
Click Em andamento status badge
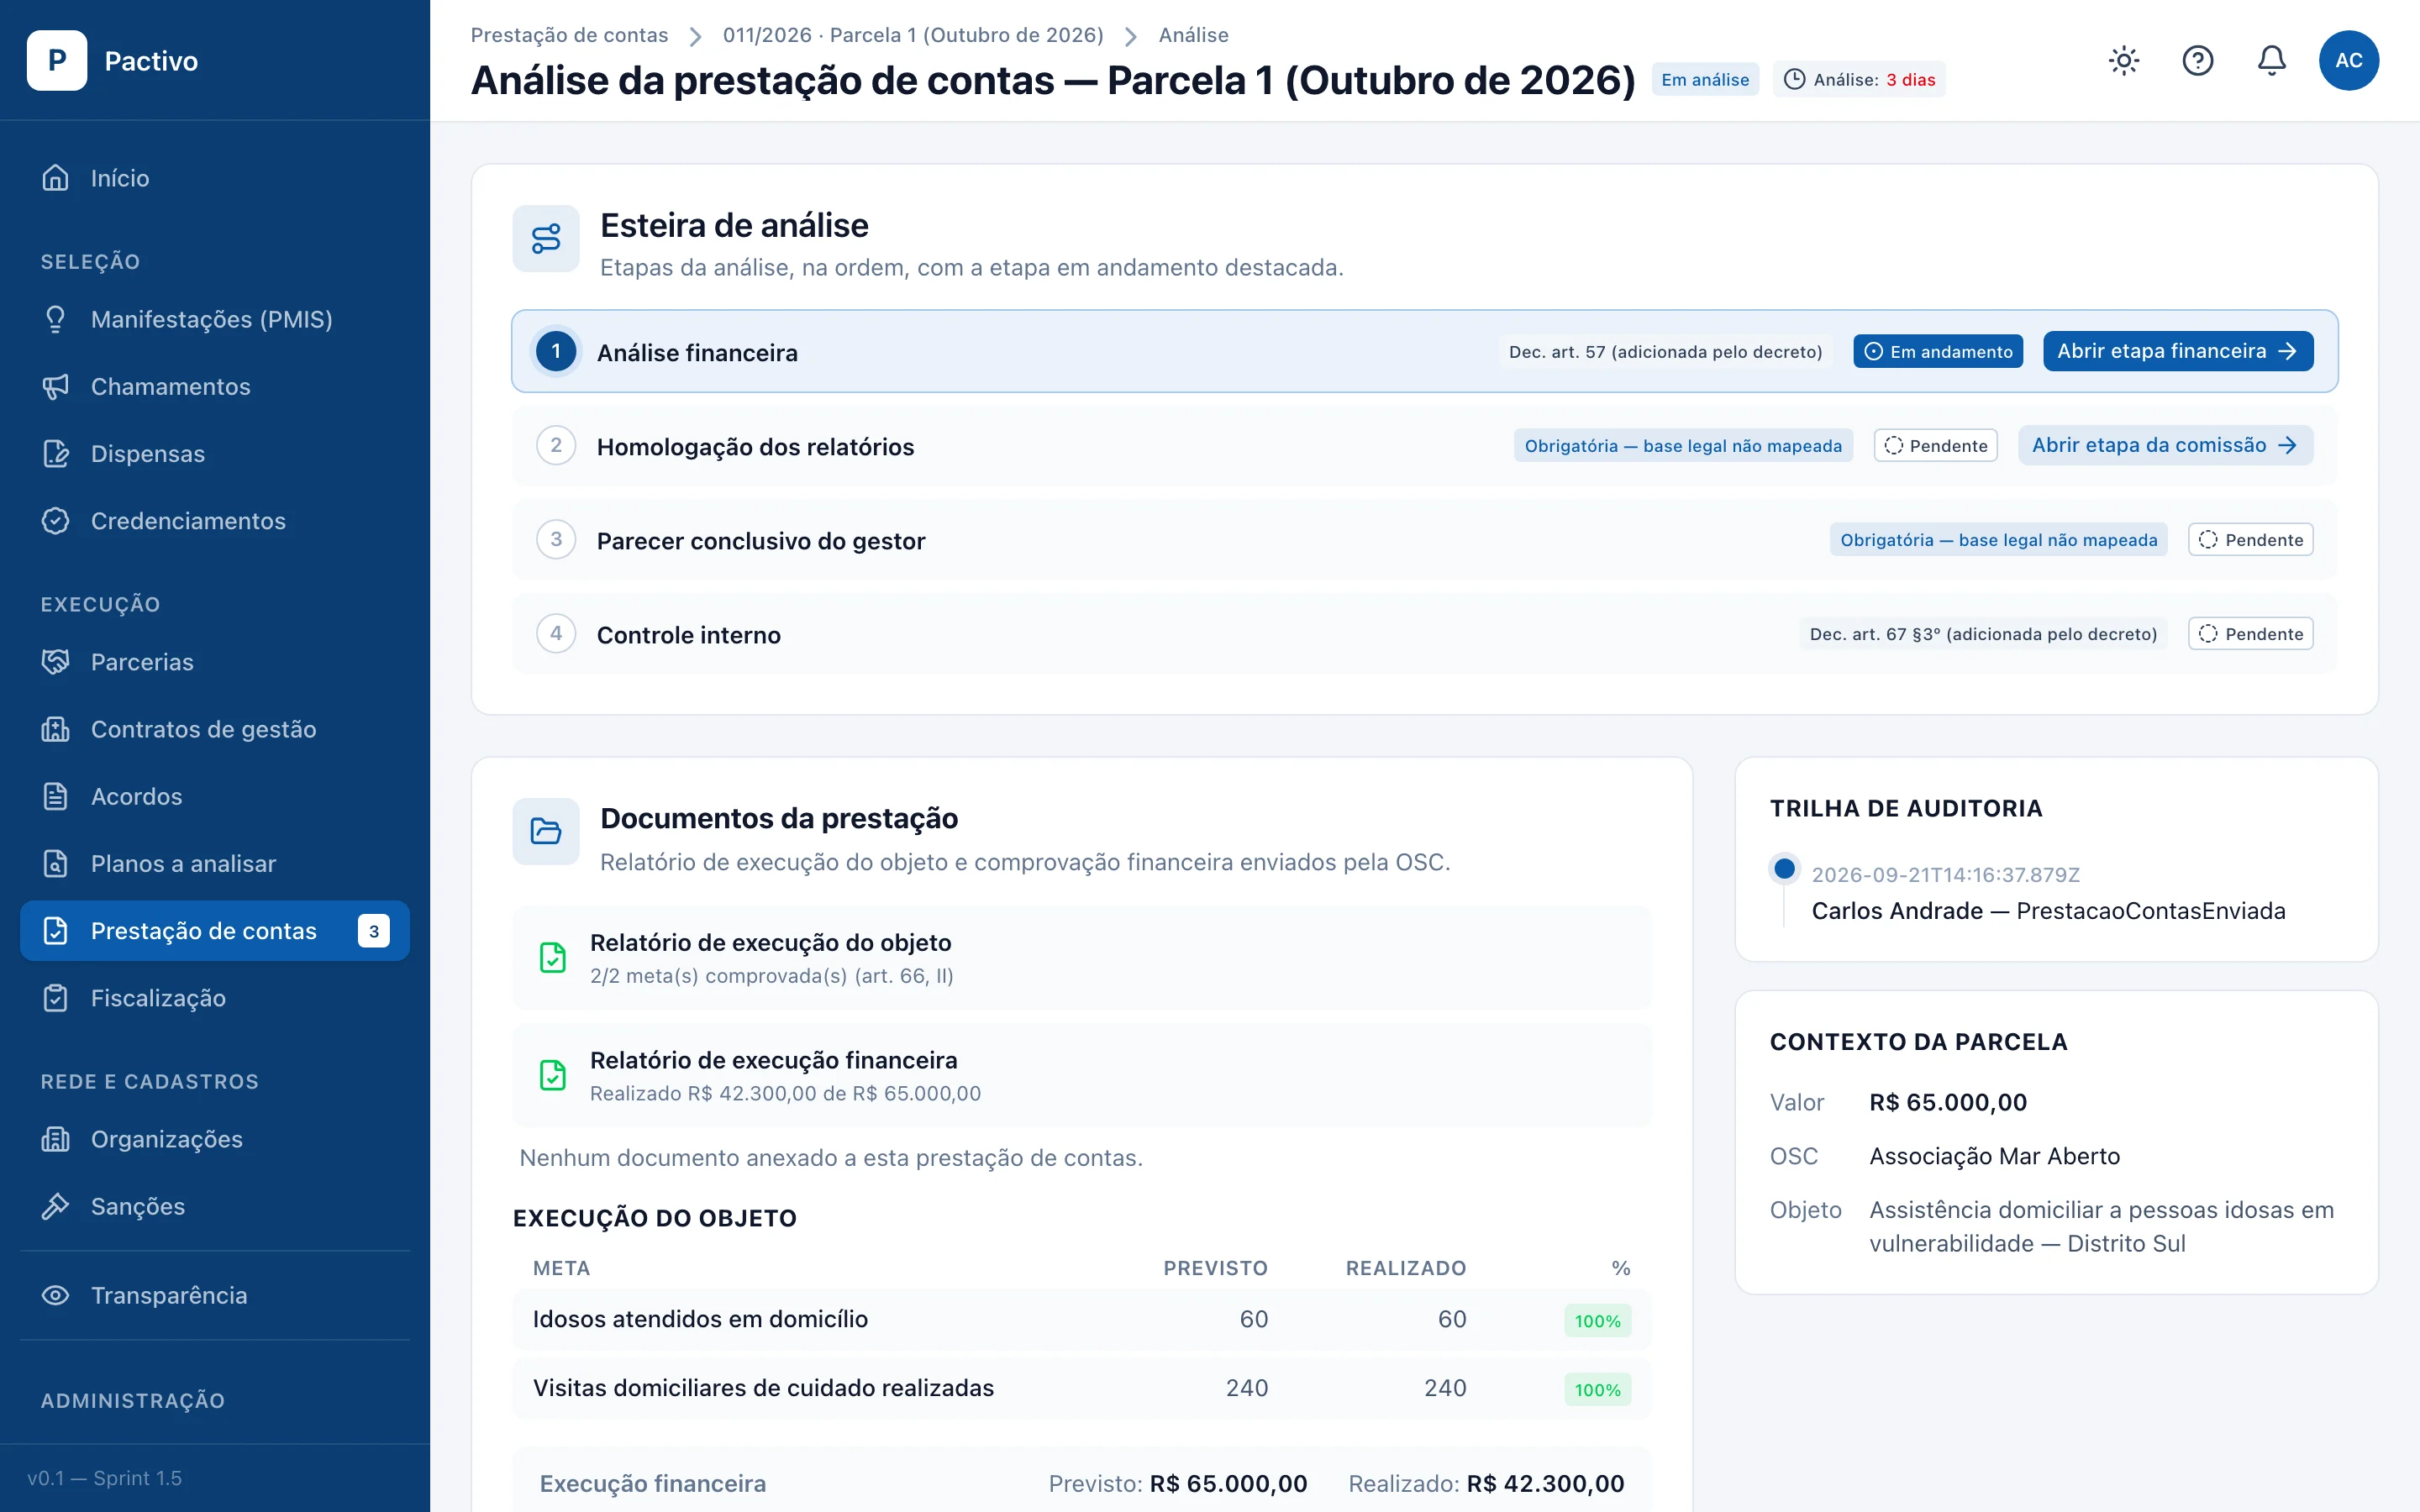1937,351
